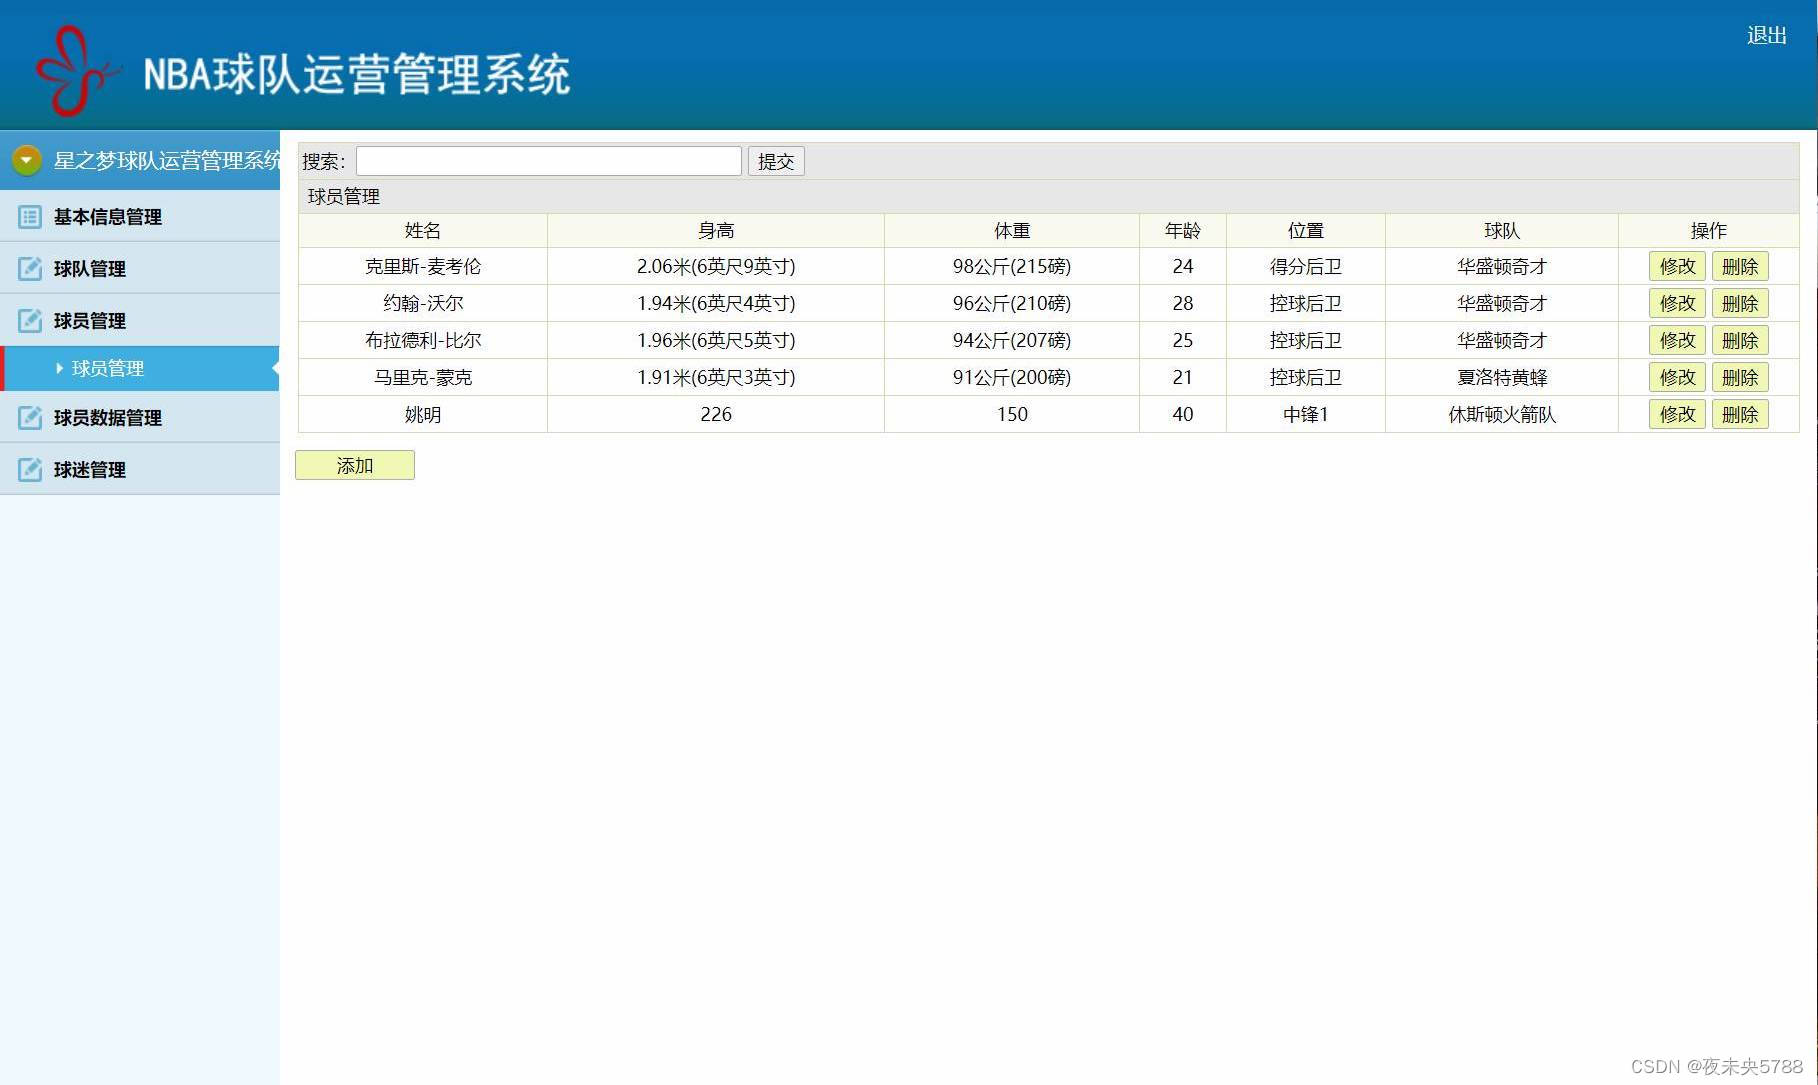
Task: Click the edit icon beside 球队管理
Action: tap(30, 269)
